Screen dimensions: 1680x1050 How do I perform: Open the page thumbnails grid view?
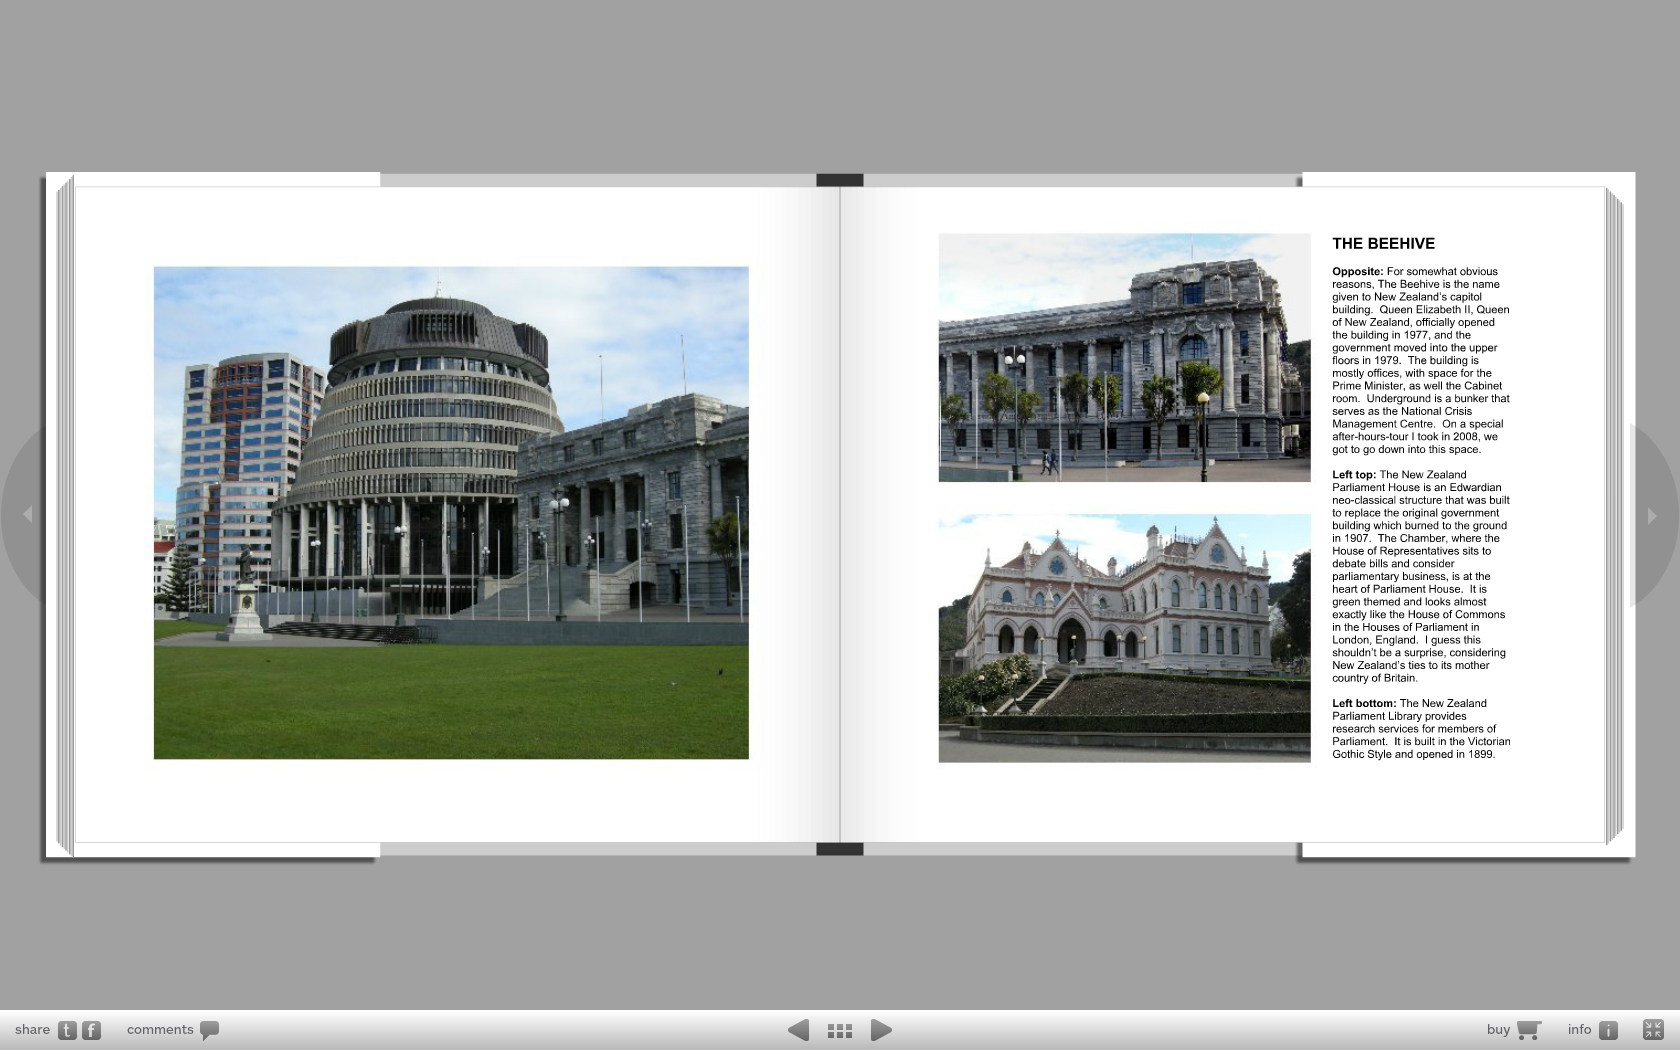(x=840, y=1030)
